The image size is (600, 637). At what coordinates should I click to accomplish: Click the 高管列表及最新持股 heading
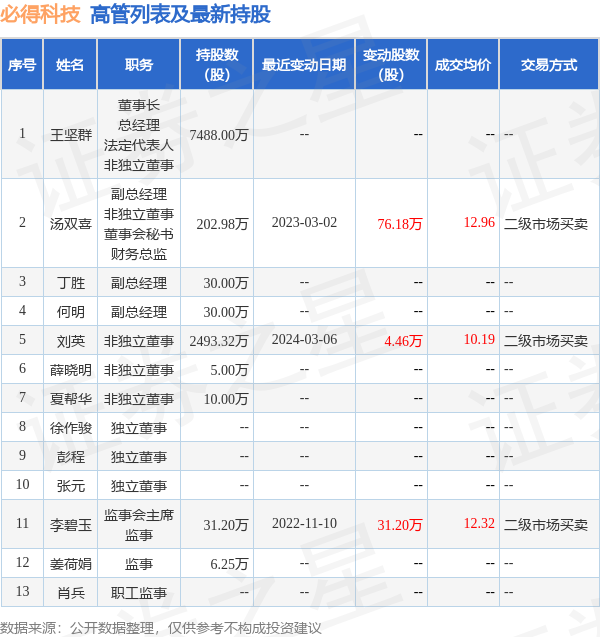coord(180,14)
